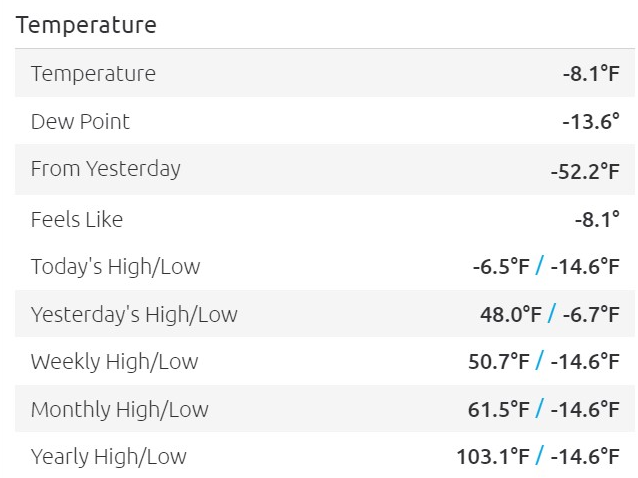Image resolution: width=638 pixels, height=478 pixels.
Task: Click the weekly high value 50.7°F
Action: tap(499, 361)
